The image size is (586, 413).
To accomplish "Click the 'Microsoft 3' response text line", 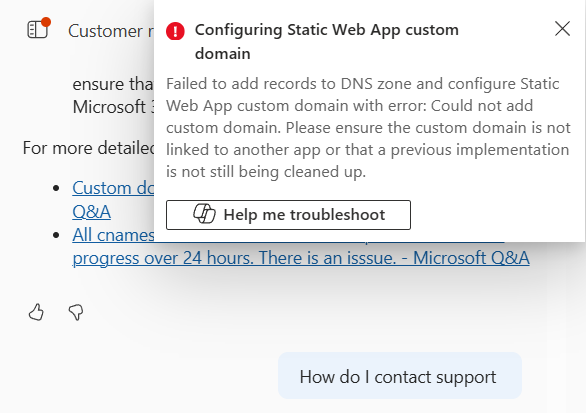I will [113, 107].
